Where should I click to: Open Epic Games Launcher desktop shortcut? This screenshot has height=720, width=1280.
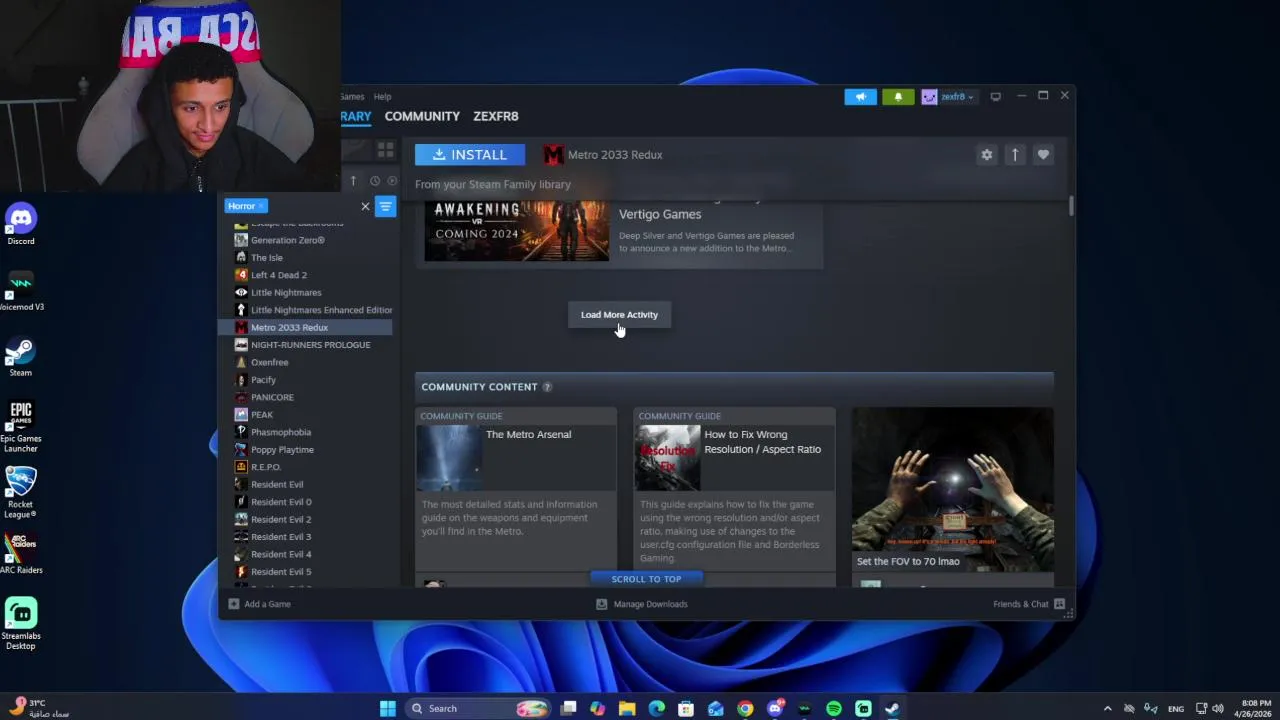point(21,427)
